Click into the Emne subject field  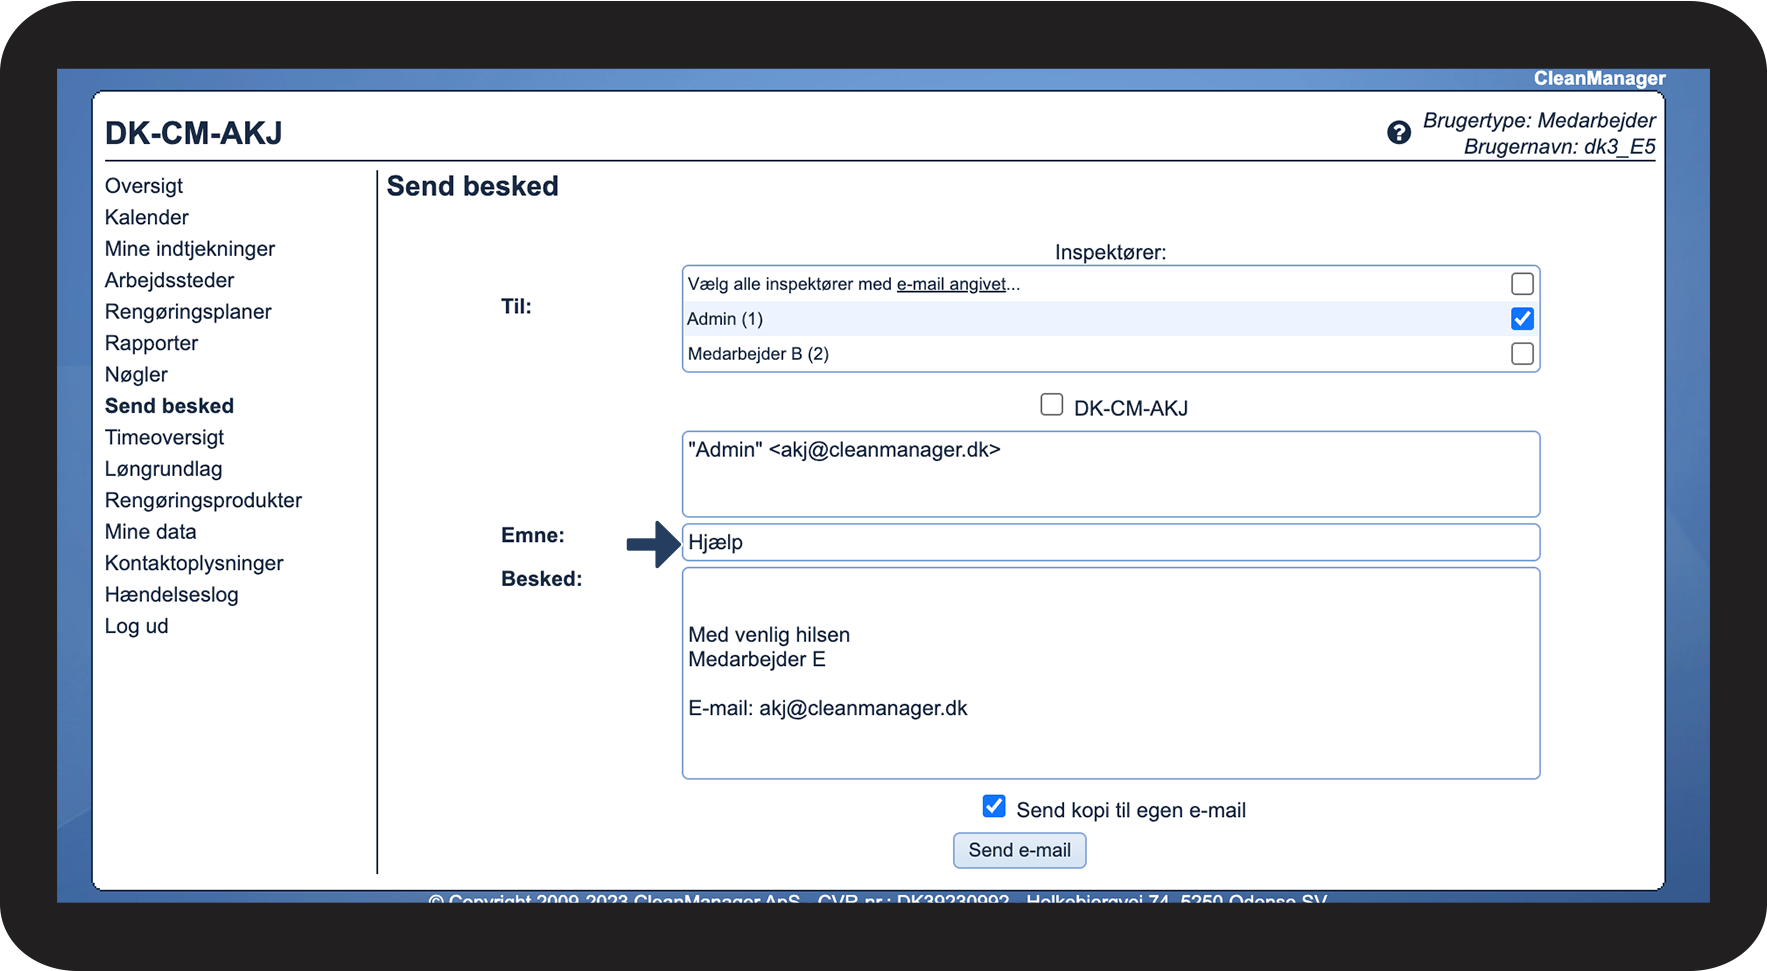coord(1110,542)
